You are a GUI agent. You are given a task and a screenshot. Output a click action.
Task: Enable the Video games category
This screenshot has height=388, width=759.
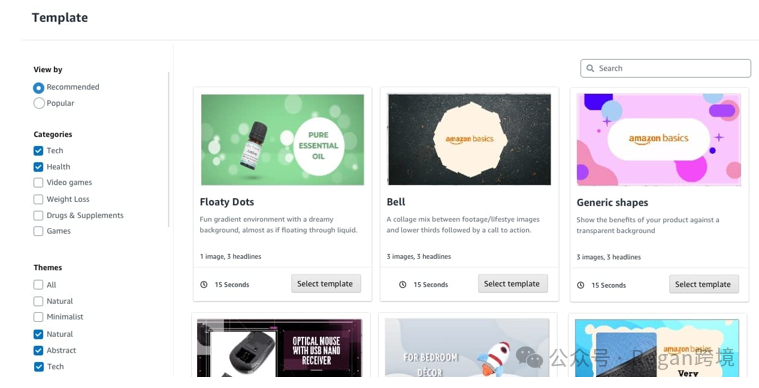point(38,183)
